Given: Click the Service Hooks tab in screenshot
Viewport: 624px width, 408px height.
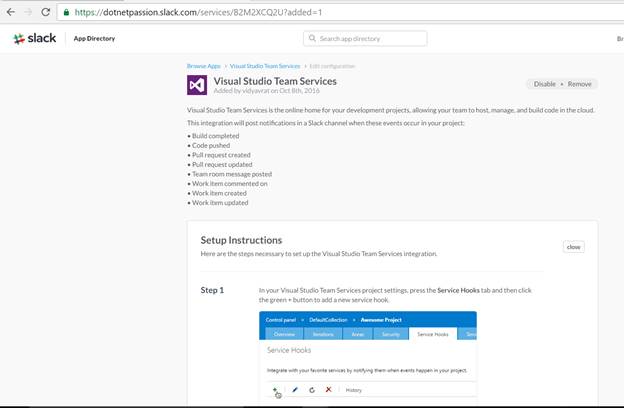Looking at the screenshot, I should click(433, 334).
